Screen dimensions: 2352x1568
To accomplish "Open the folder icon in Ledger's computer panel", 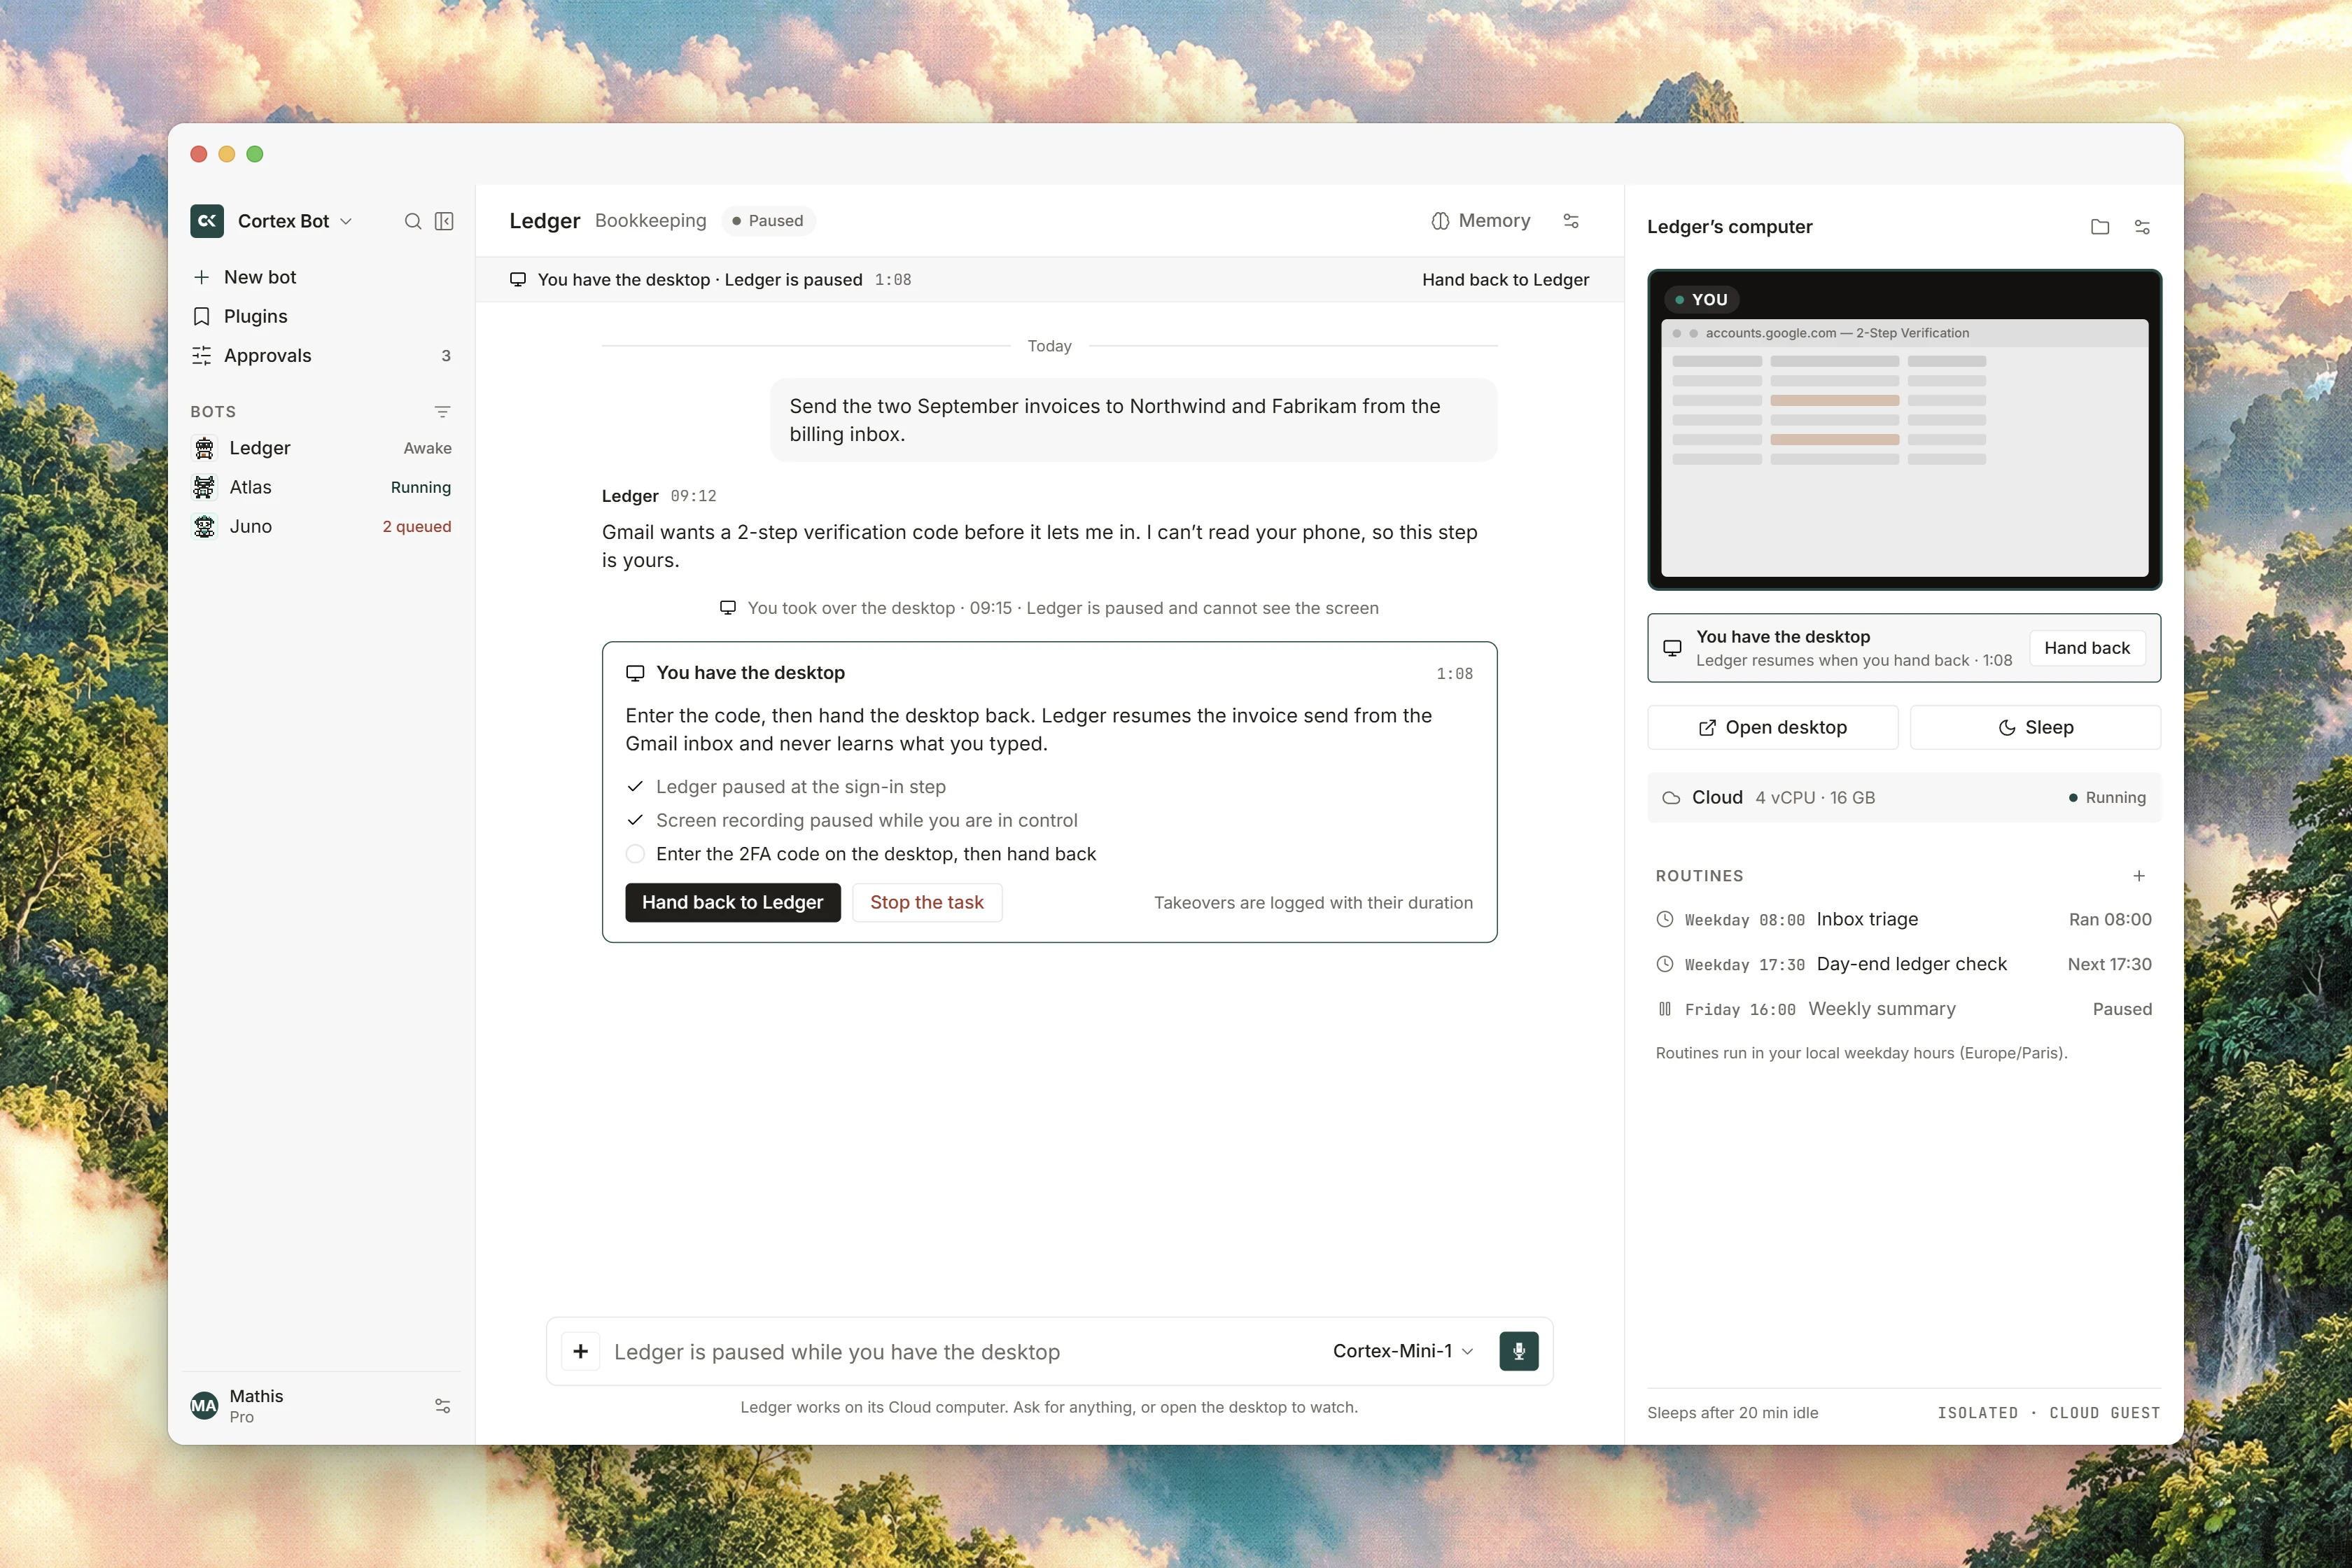I will tap(2100, 227).
